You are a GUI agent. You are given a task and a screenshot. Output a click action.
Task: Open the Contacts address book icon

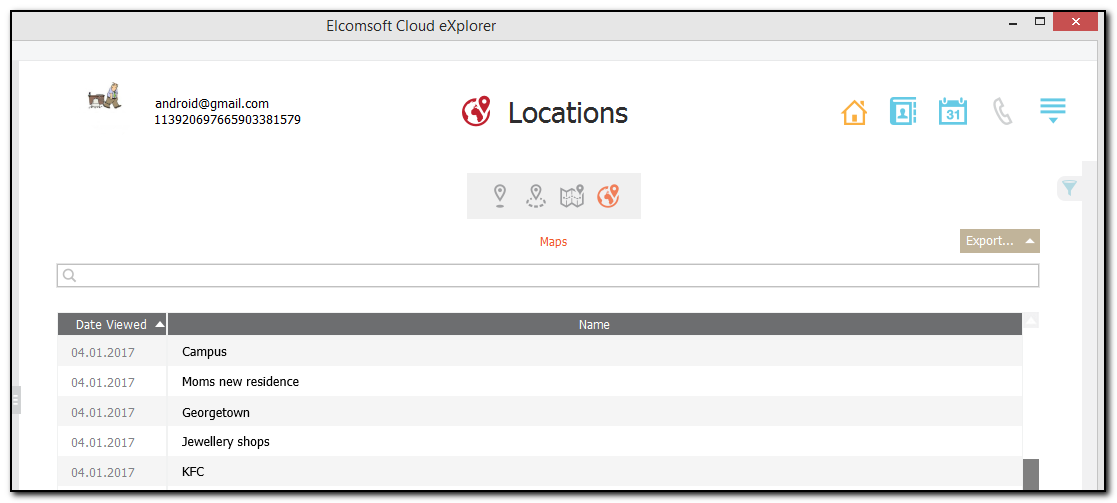[x=903, y=112]
